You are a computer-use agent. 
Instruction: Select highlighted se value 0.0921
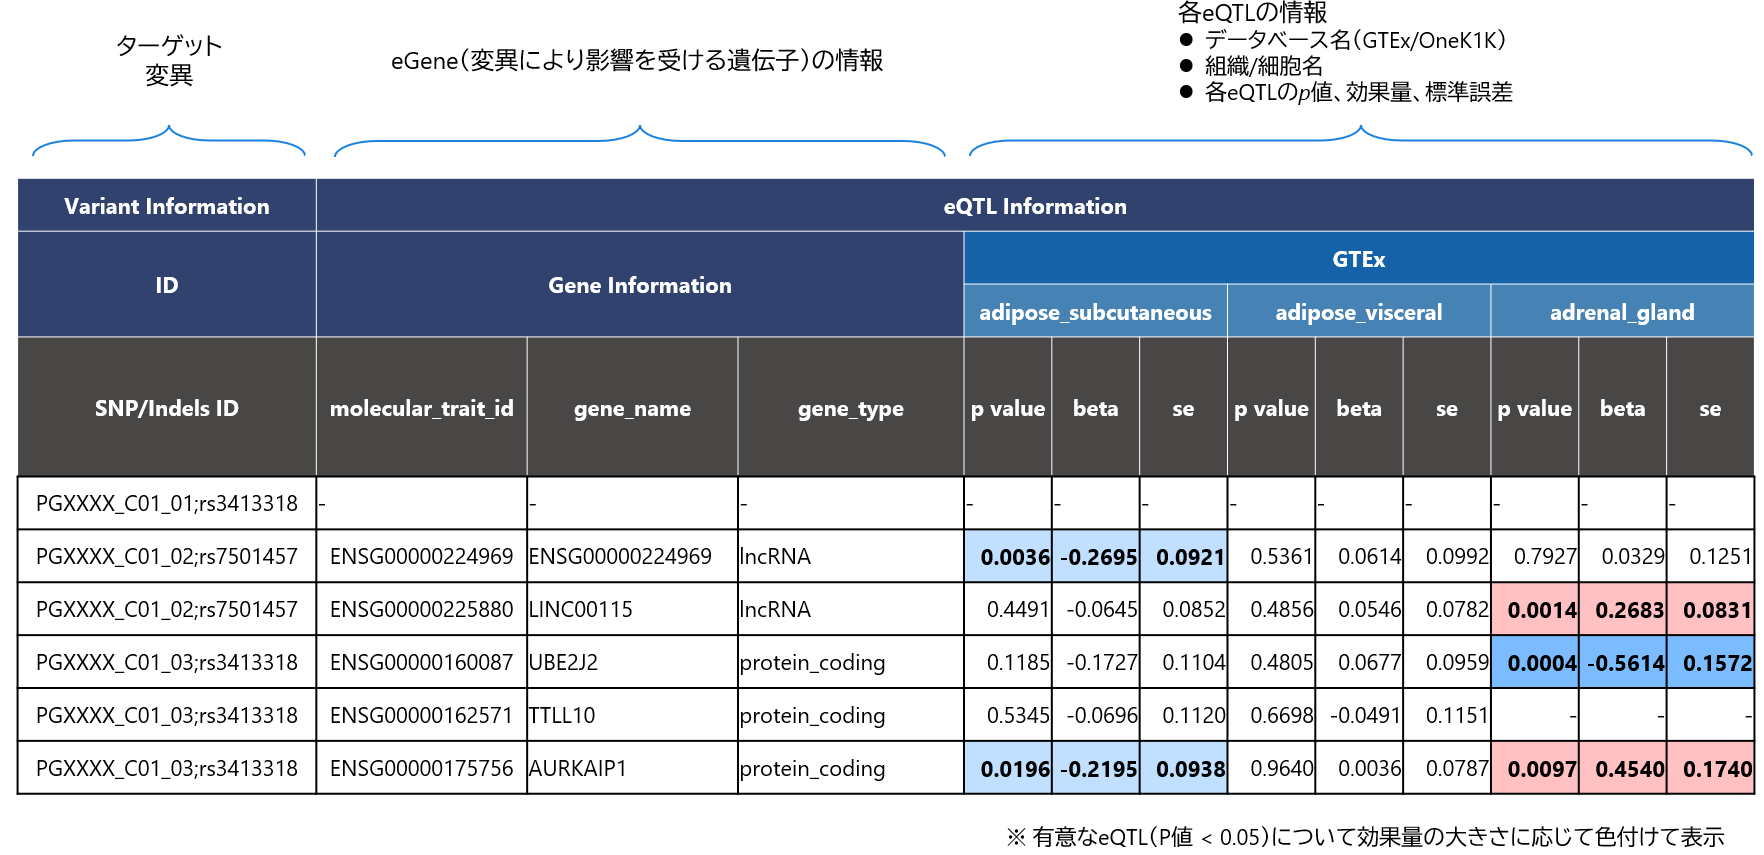tap(1184, 556)
